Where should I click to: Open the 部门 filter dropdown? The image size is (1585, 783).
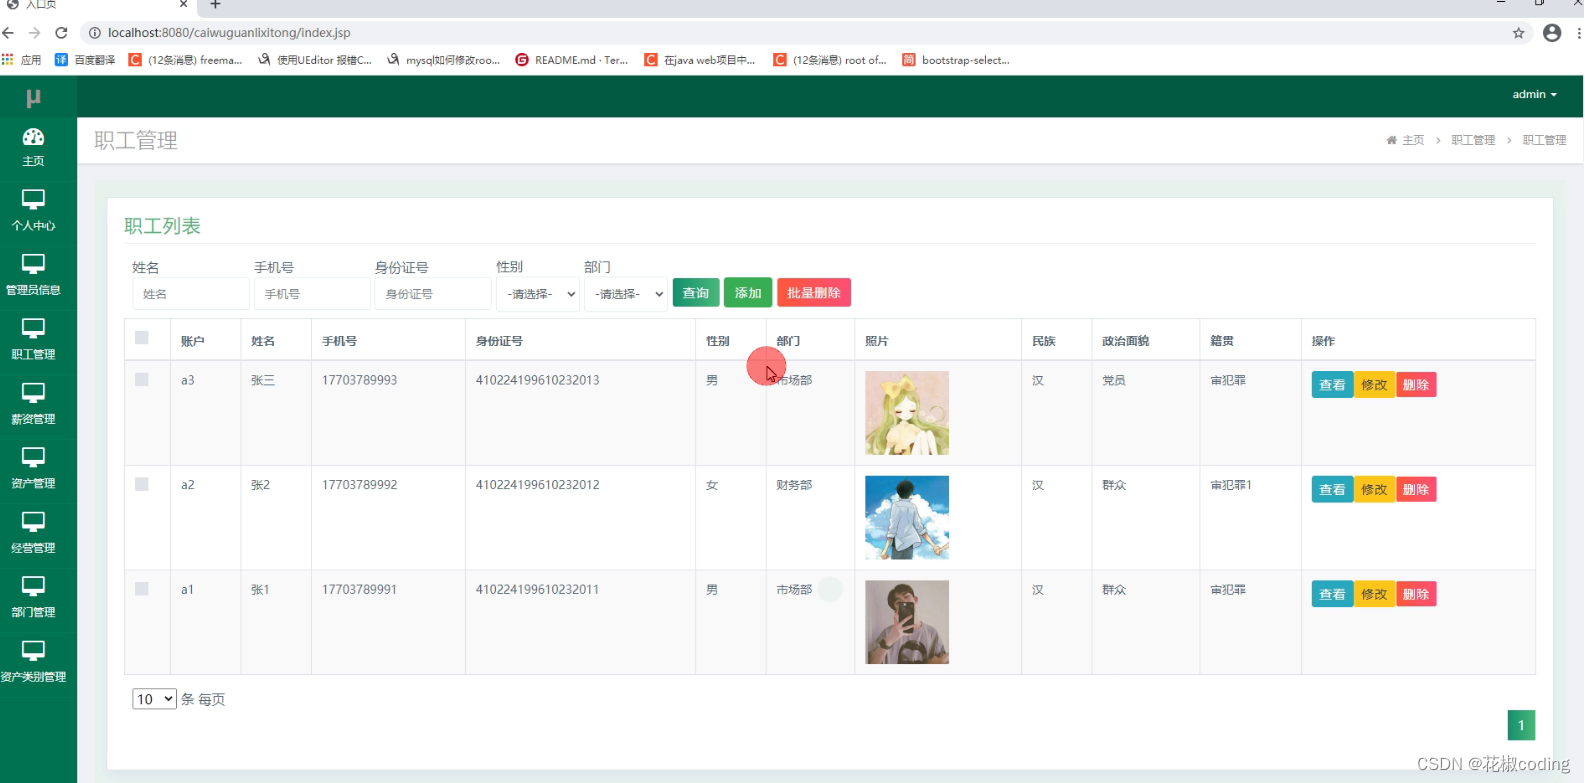(626, 294)
